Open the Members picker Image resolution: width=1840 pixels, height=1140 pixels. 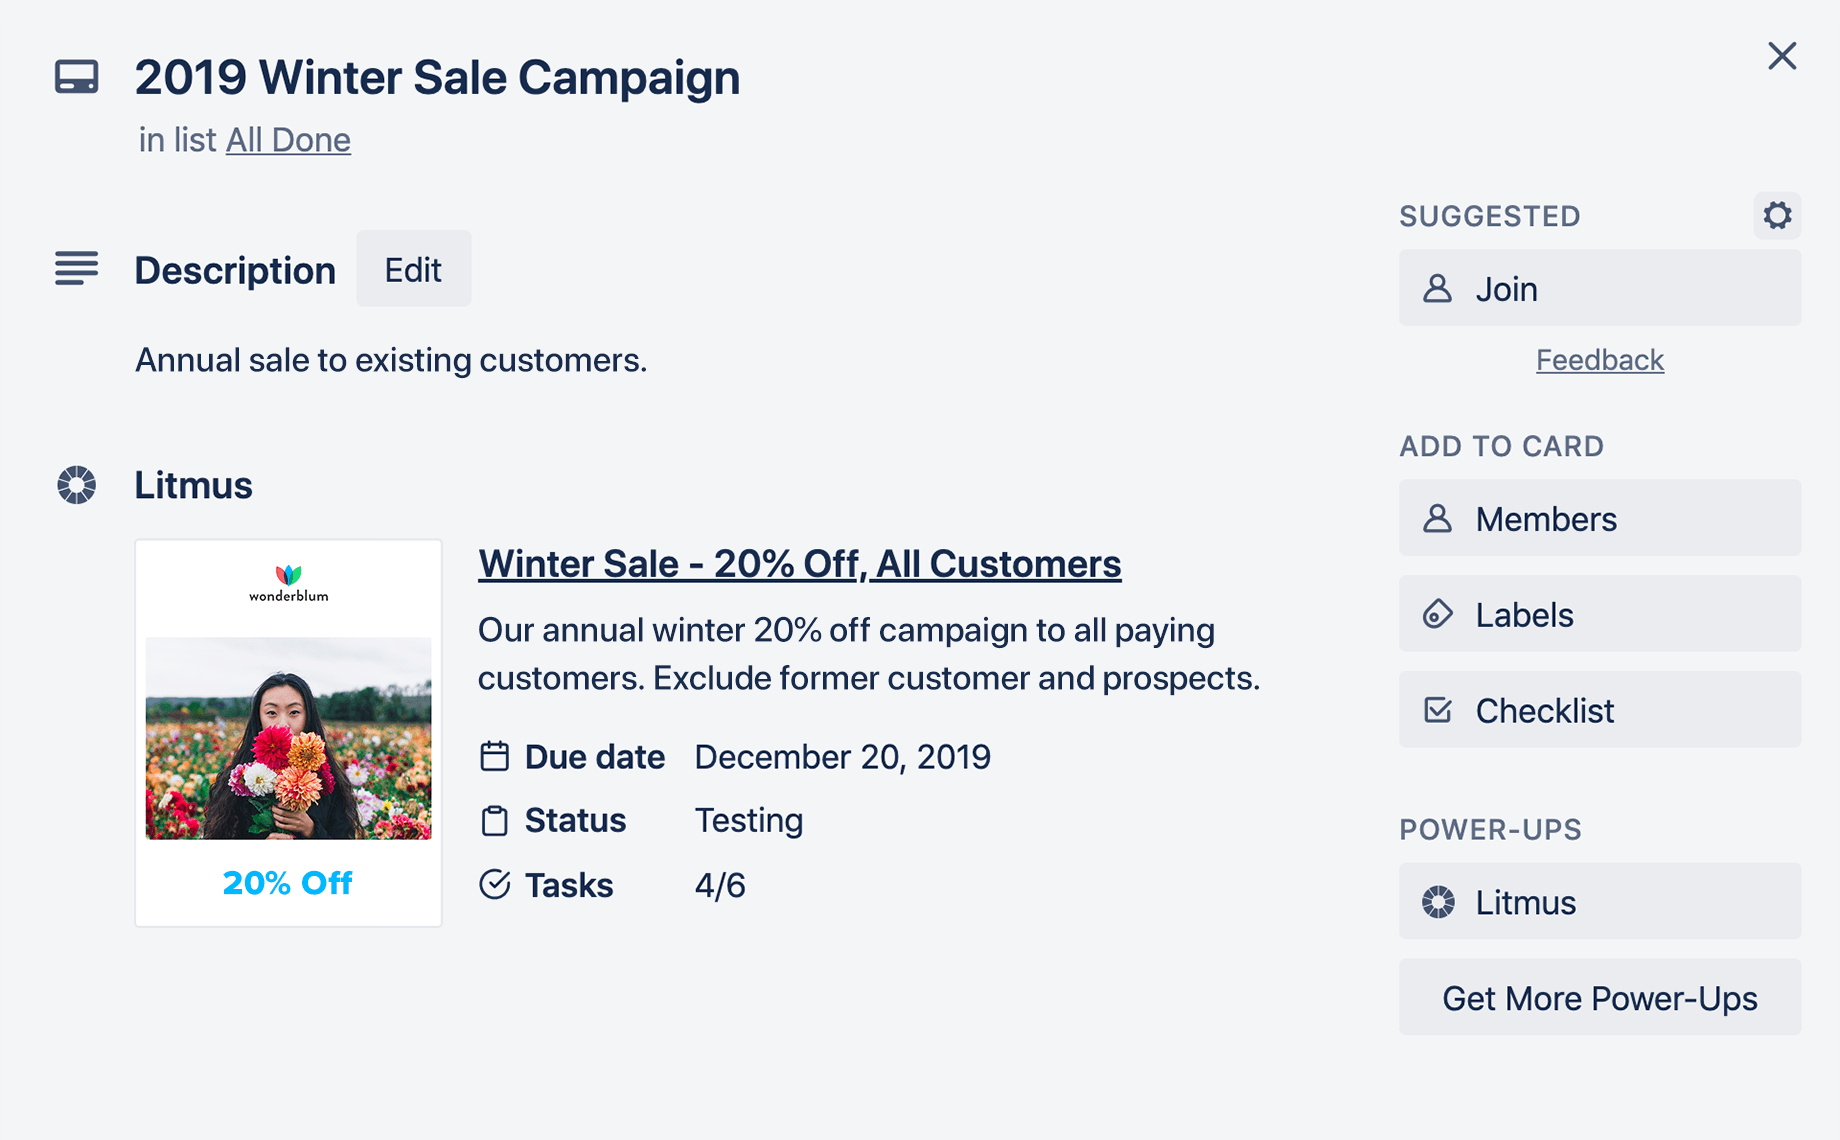pyautogui.click(x=1599, y=519)
